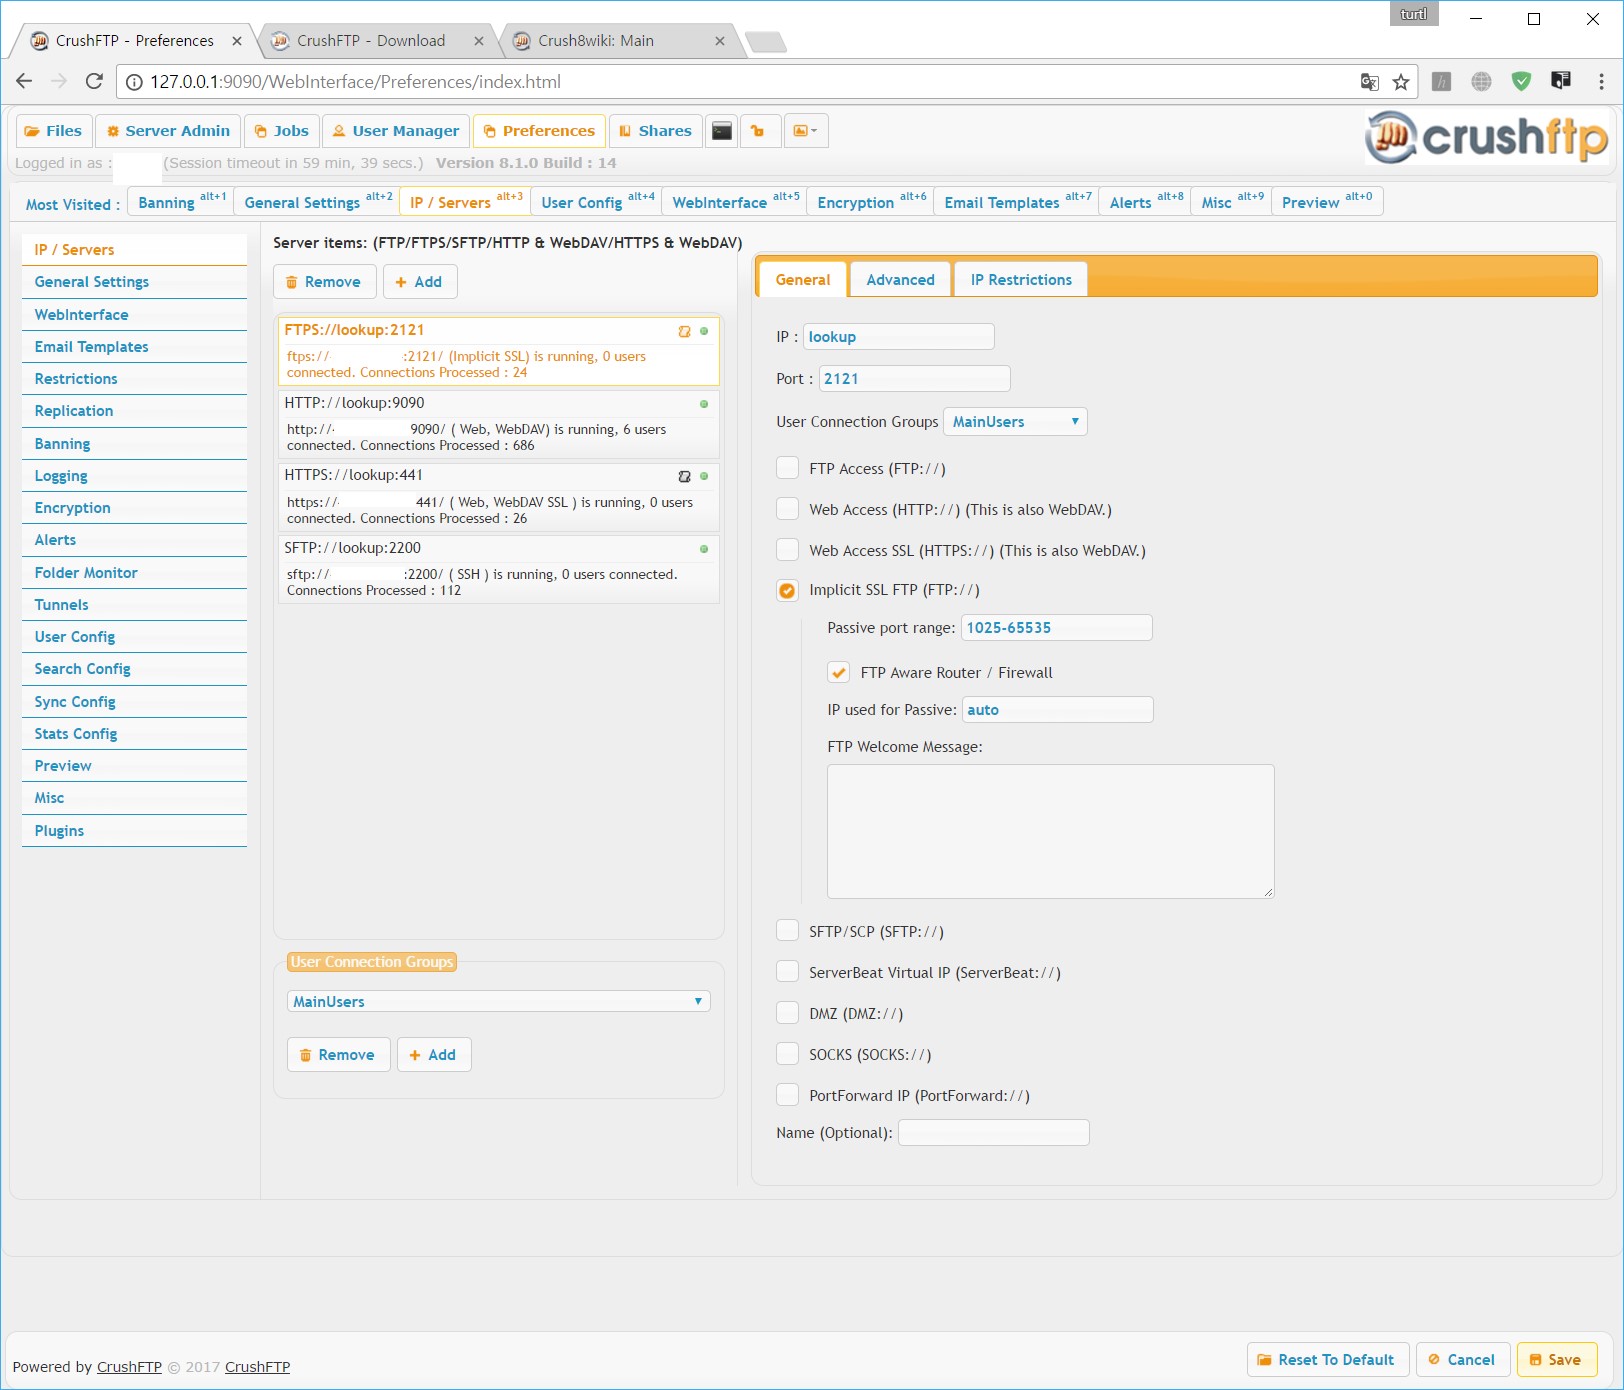The image size is (1624, 1390).
Task: Click the Google Translate icon in the address bar
Action: click(x=1370, y=82)
